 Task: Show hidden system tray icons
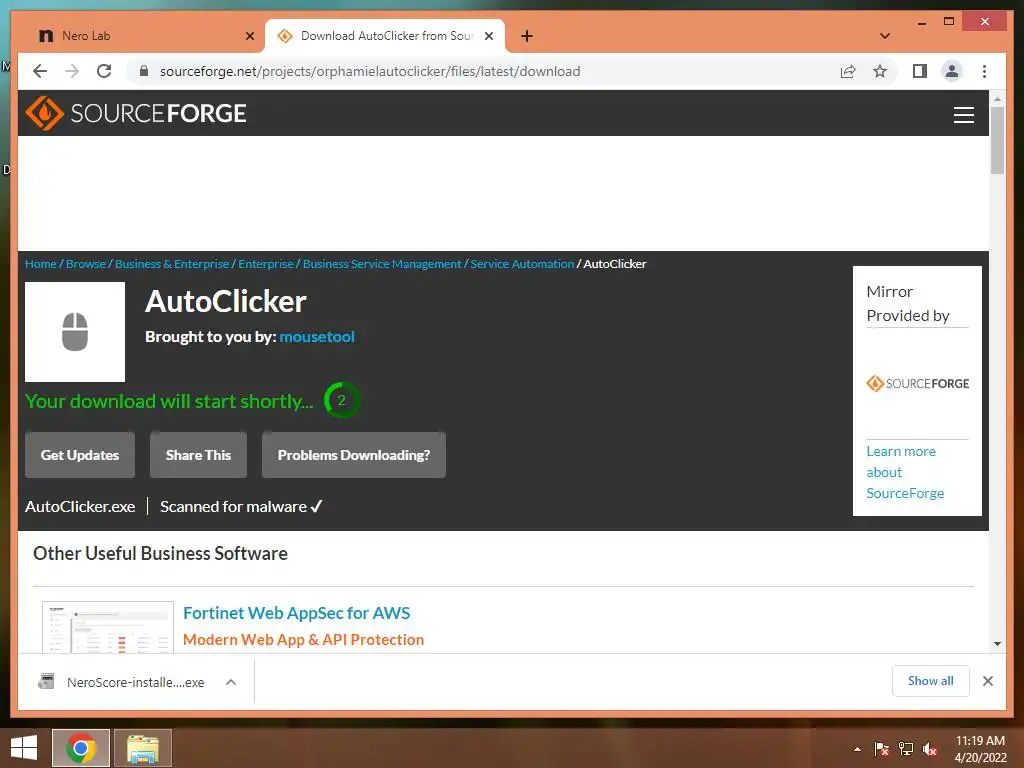(x=857, y=749)
